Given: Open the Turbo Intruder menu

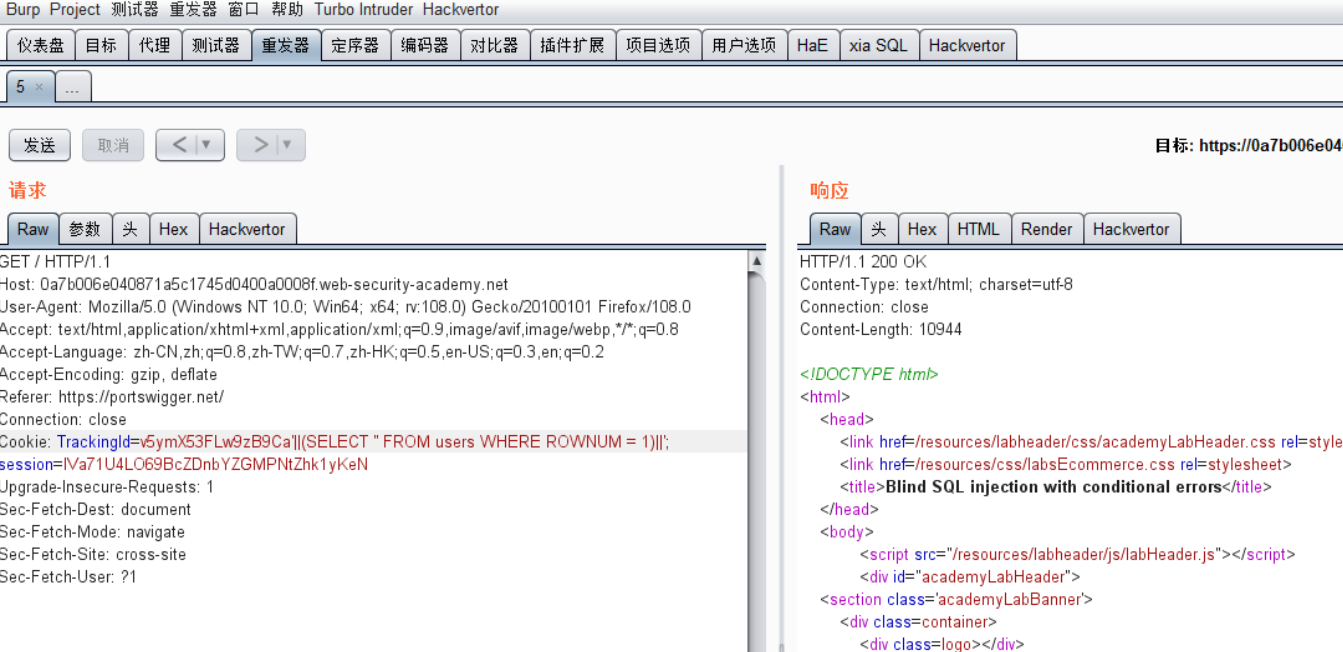Looking at the screenshot, I should 363,10.
